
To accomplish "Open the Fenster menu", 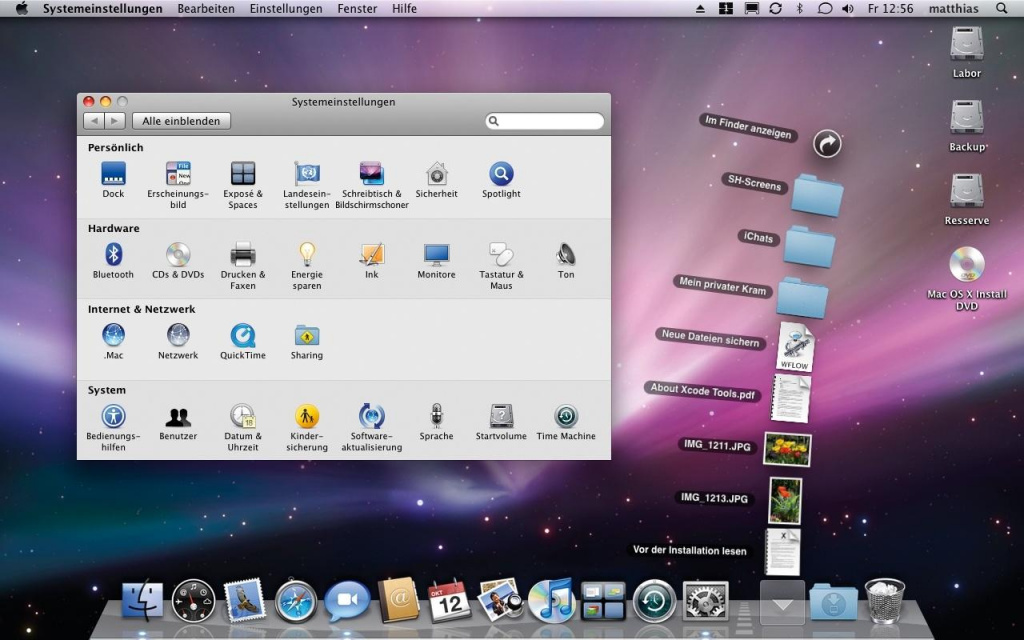I will coord(357,9).
